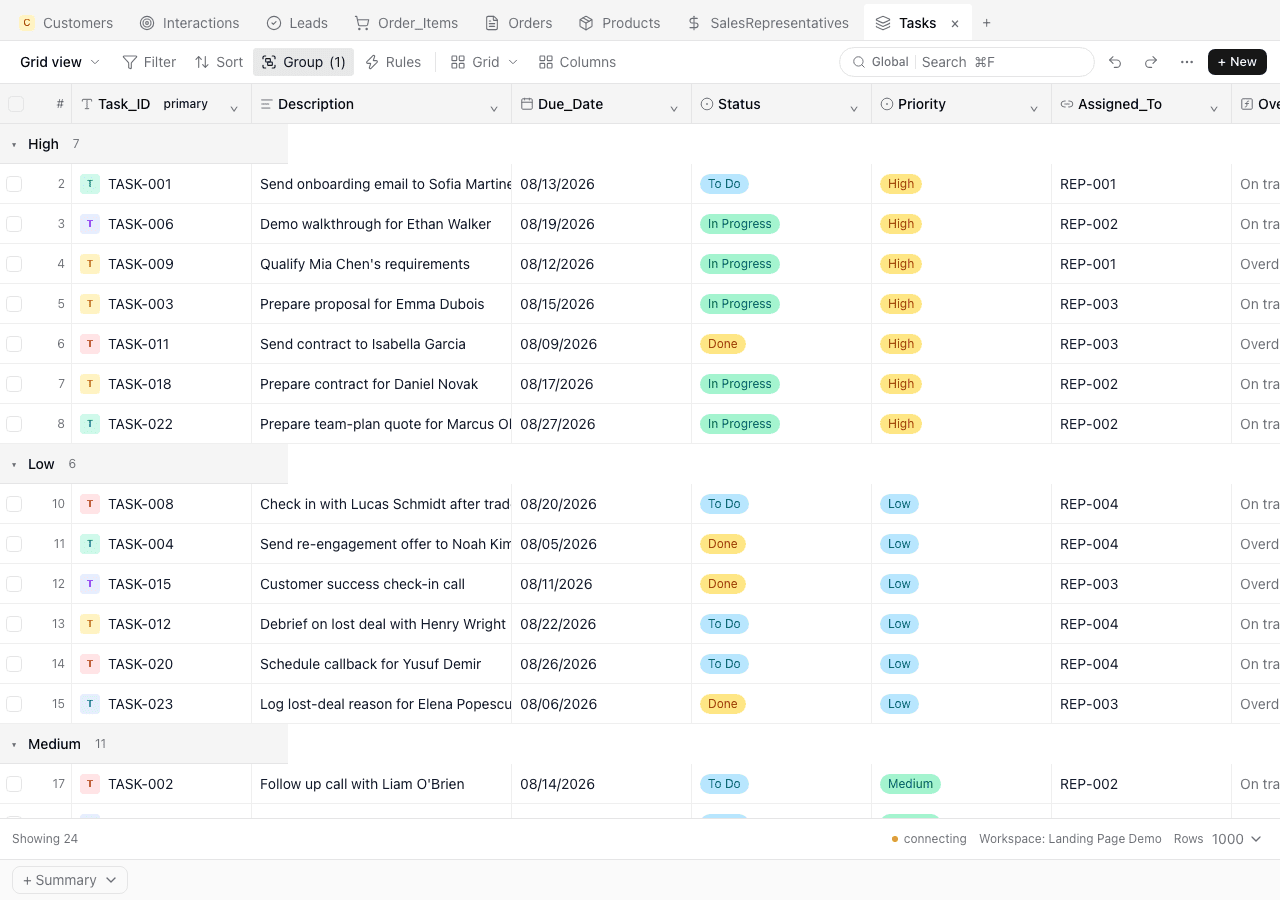
Task: Open the Grid layout dropdown
Action: point(484,62)
